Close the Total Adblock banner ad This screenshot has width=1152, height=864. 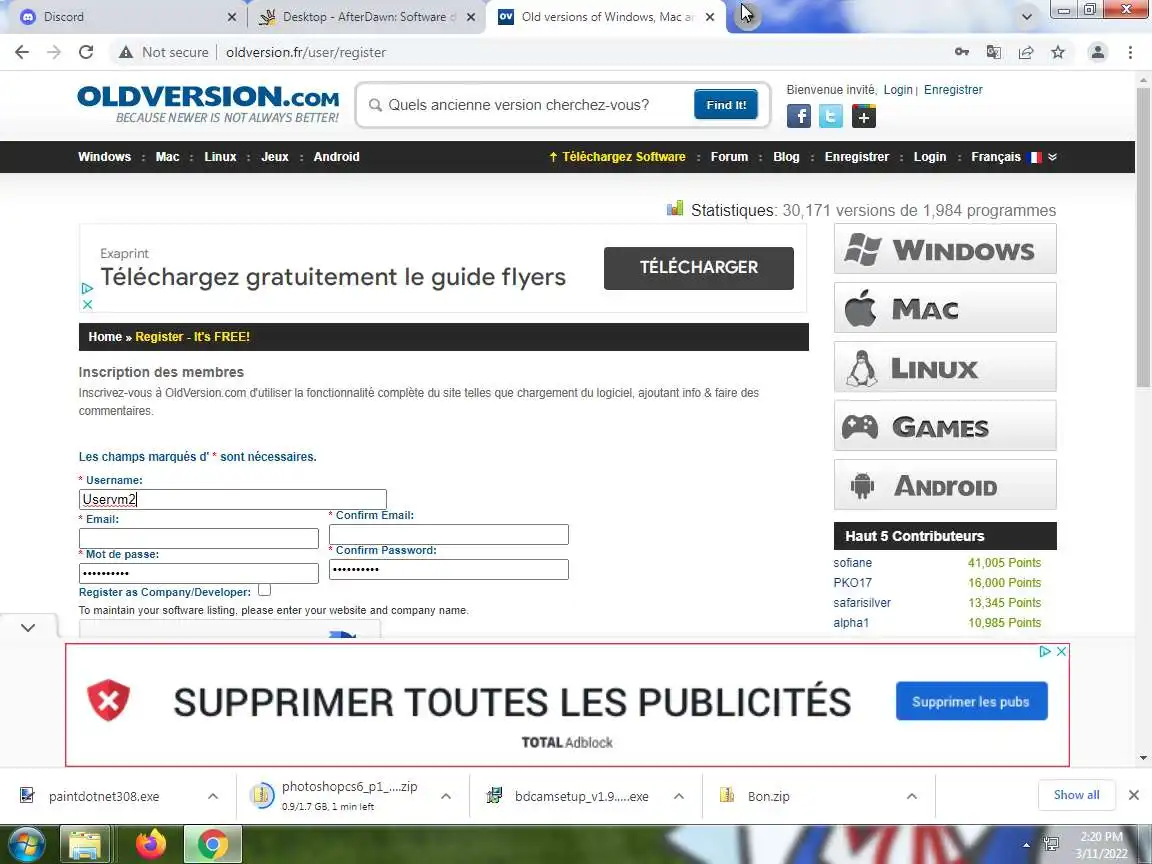1061,652
